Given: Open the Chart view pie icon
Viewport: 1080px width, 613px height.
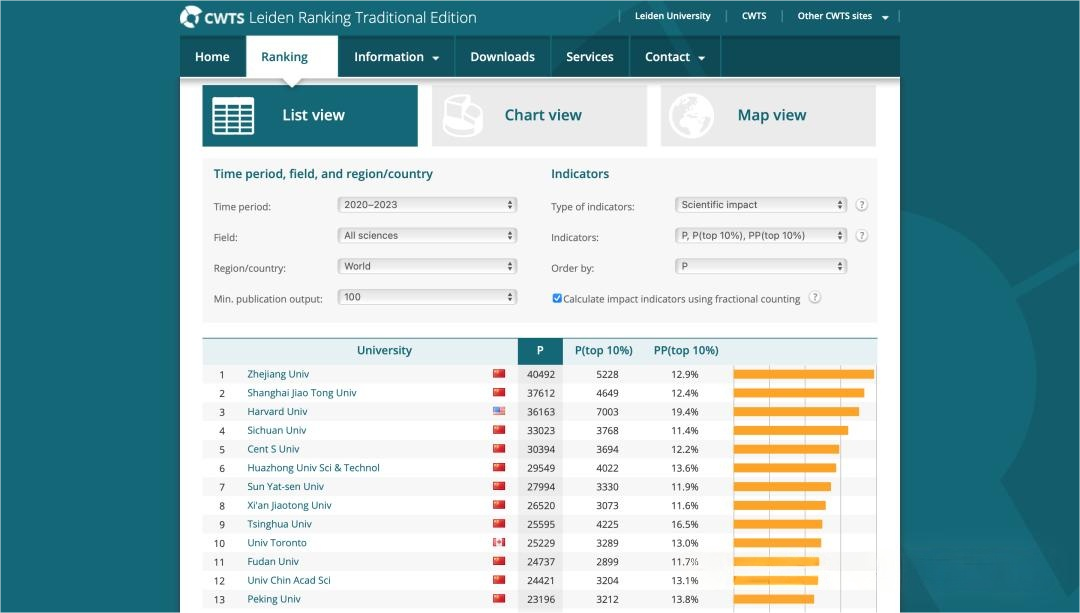Looking at the screenshot, I should [x=463, y=116].
